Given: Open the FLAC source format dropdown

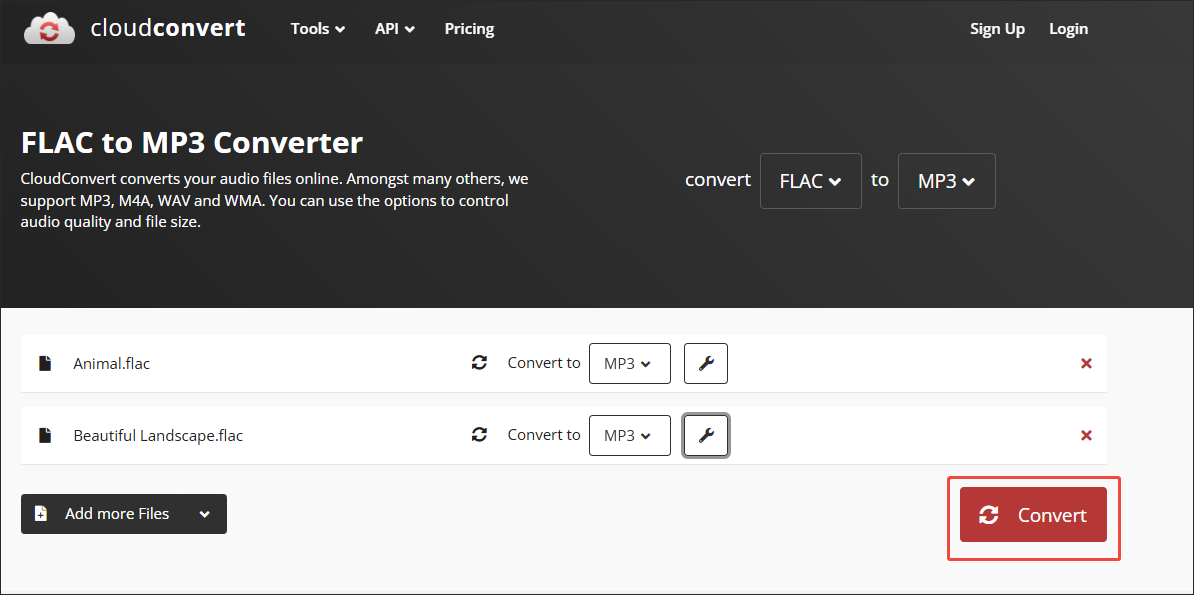Looking at the screenshot, I should pyautogui.click(x=810, y=181).
